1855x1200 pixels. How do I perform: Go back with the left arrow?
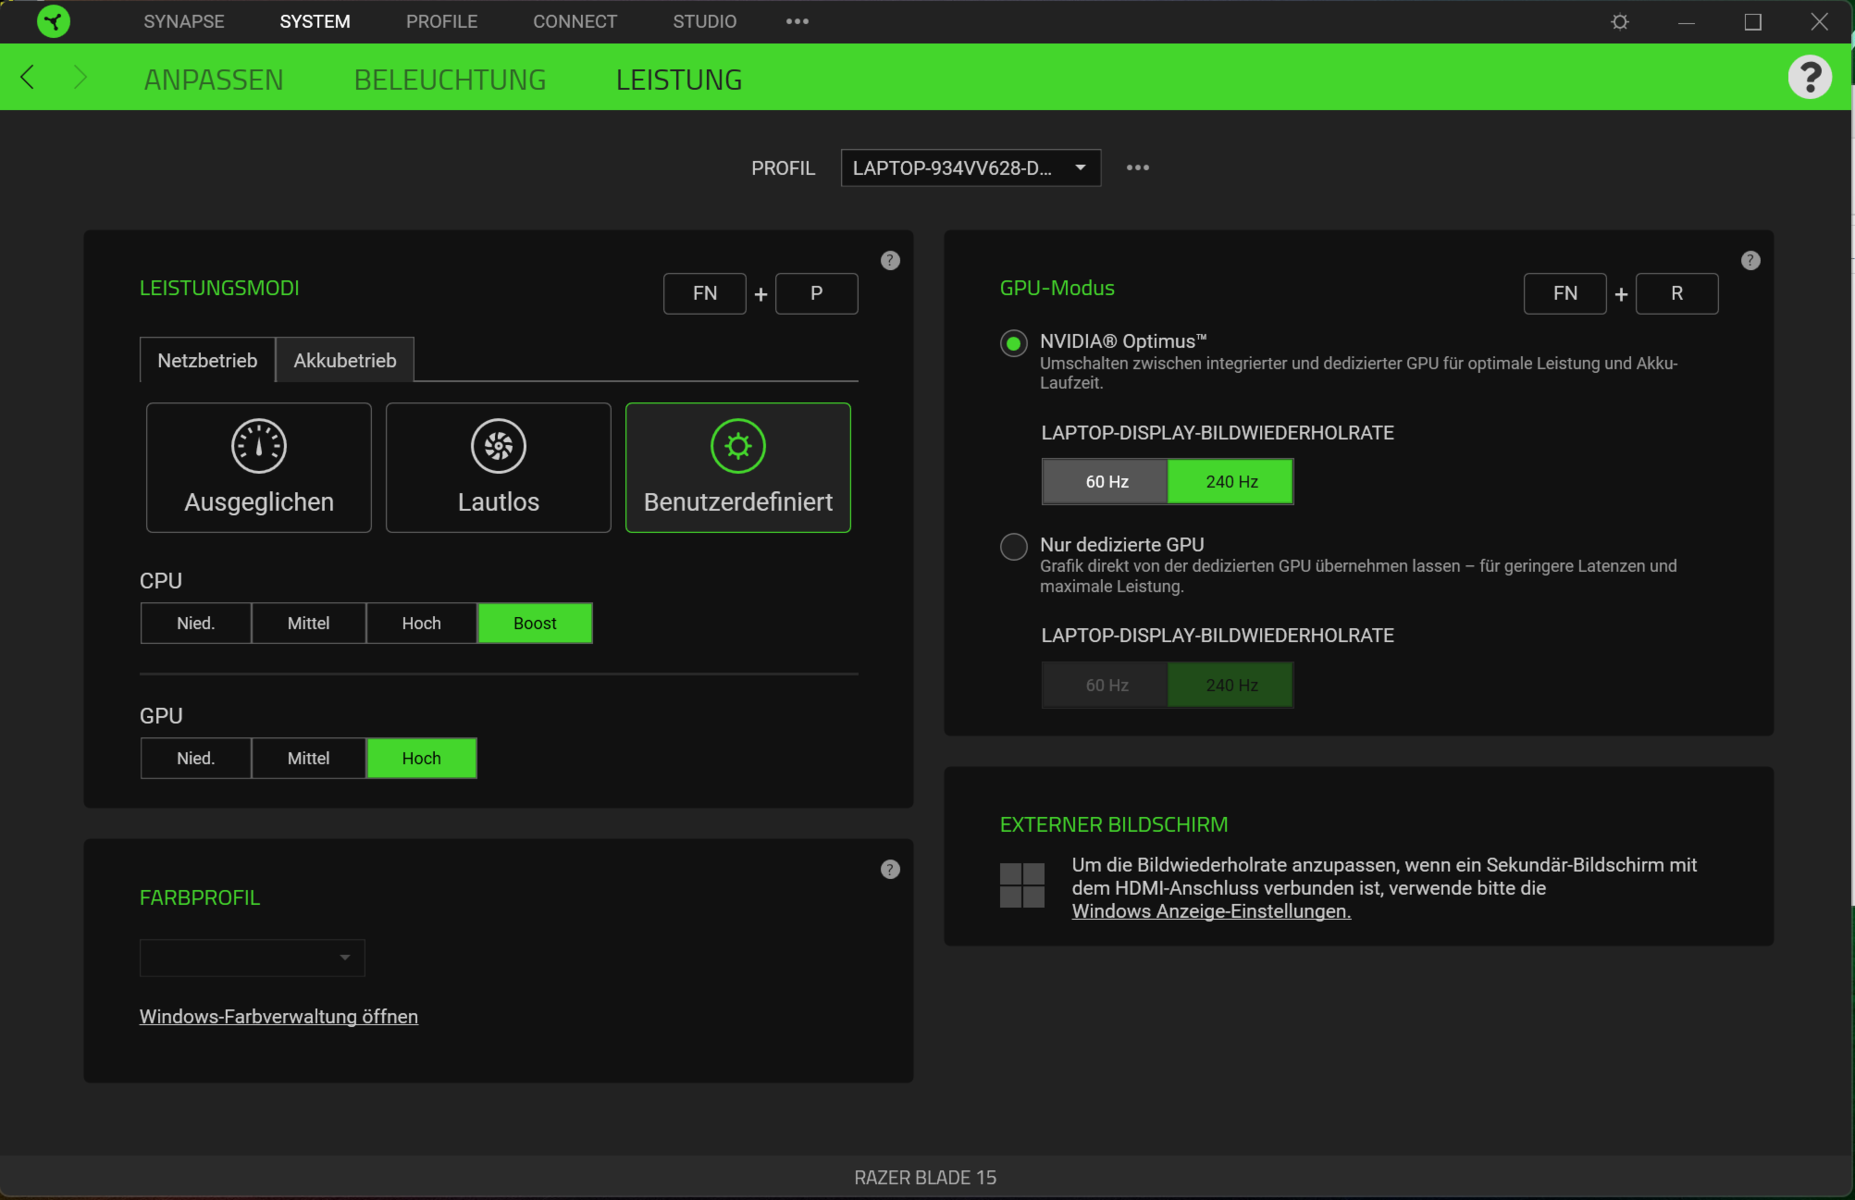28,78
